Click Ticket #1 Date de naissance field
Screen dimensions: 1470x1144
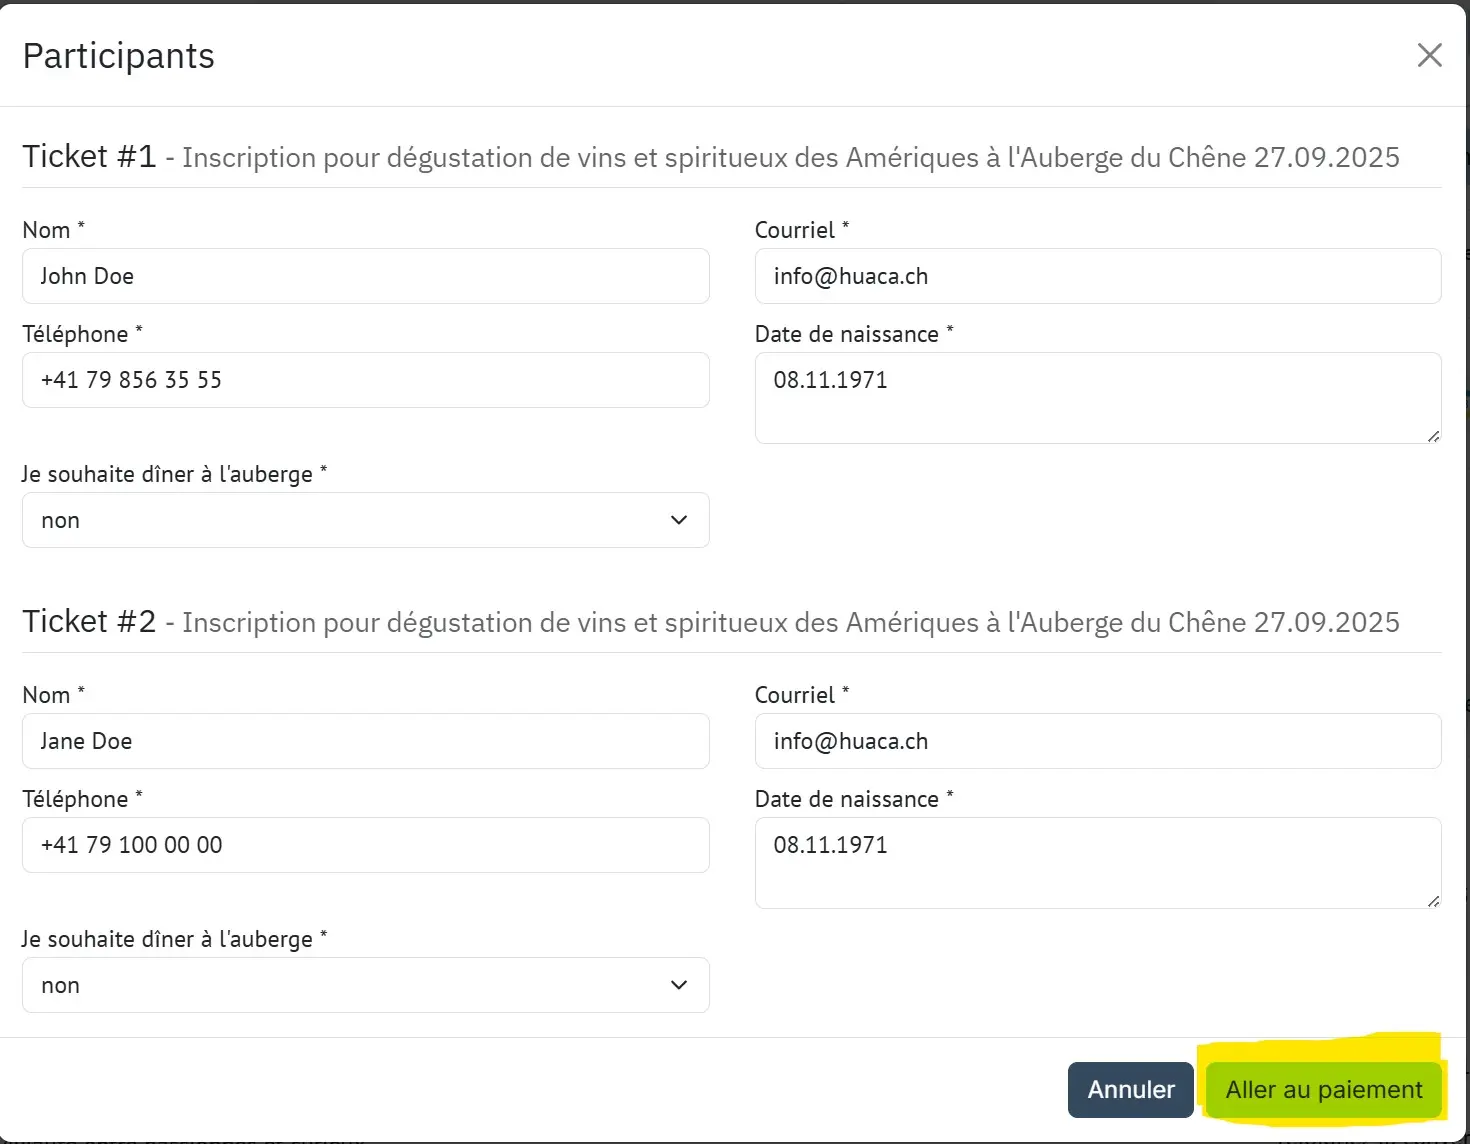click(1098, 398)
